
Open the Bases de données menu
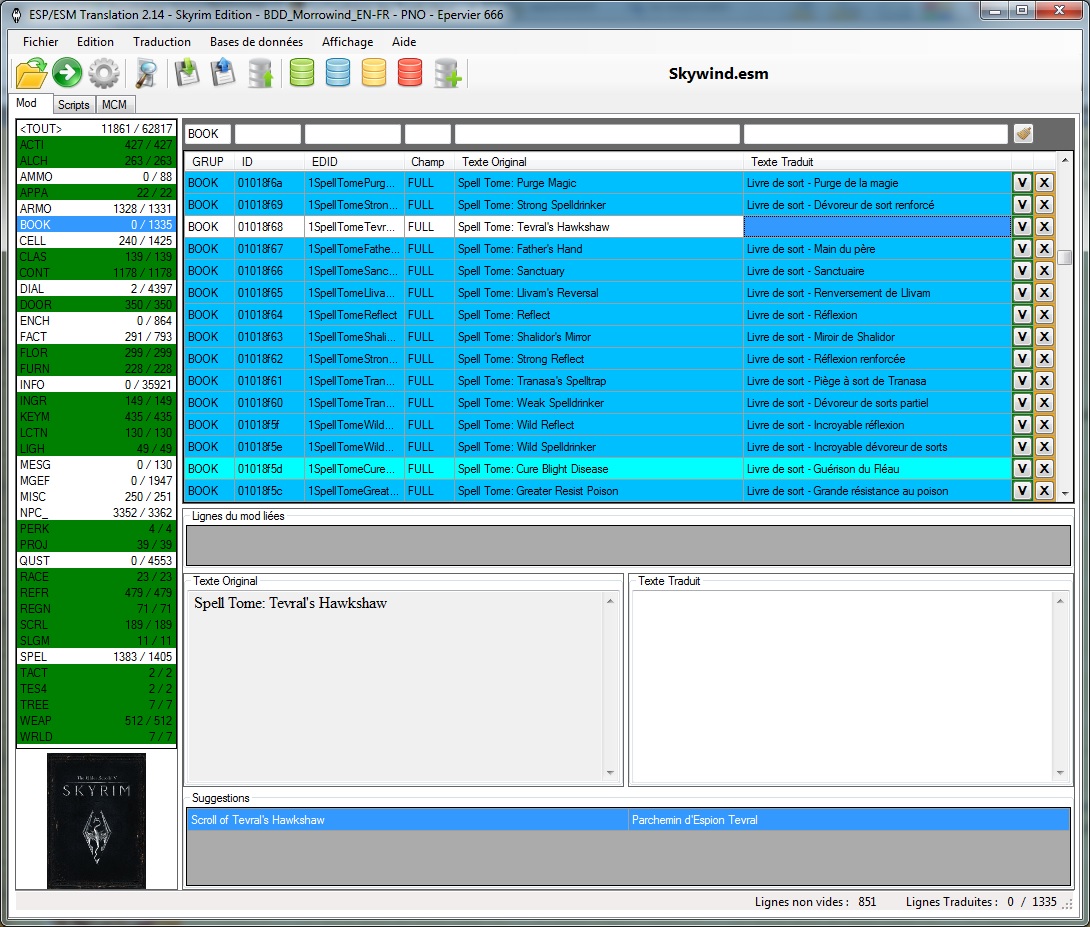pyautogui.click(x=257, y=42)
